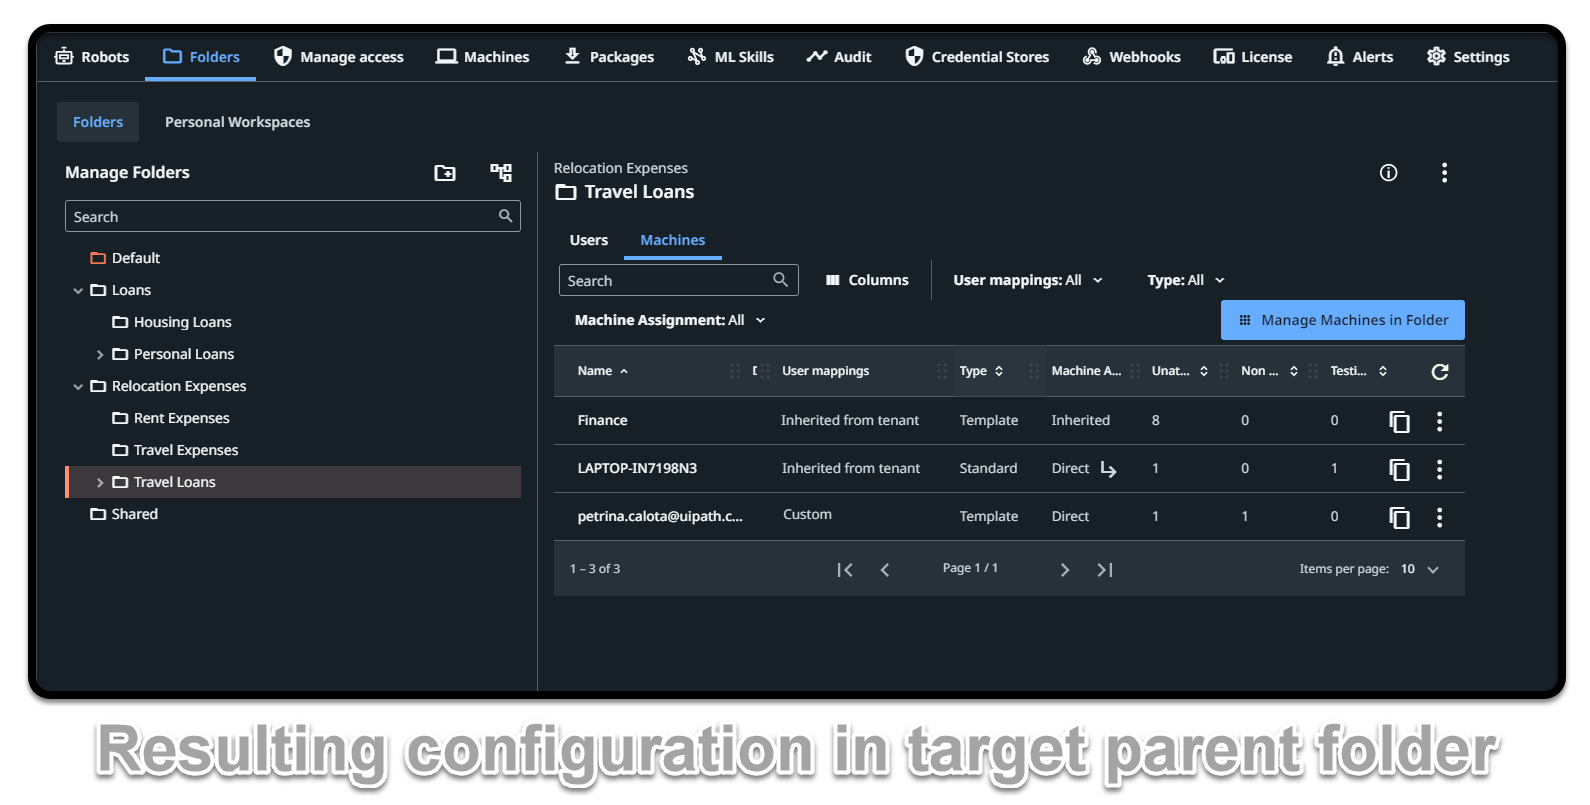
Task: Sort by Type column
Action: pos(981,371)
